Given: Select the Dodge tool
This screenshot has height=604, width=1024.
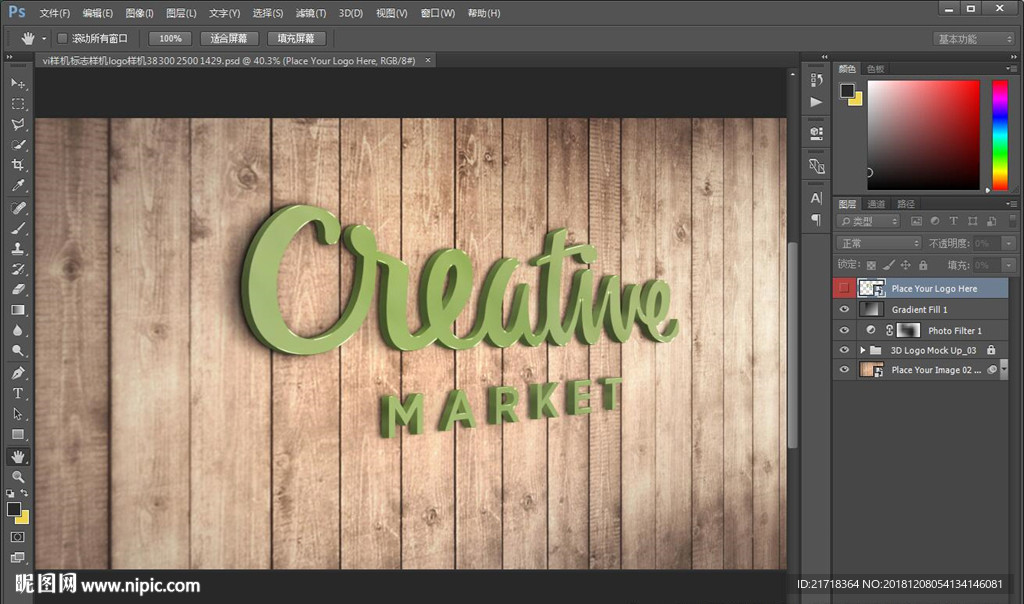Looking at the screenshot, I should [x=18, y=351].
